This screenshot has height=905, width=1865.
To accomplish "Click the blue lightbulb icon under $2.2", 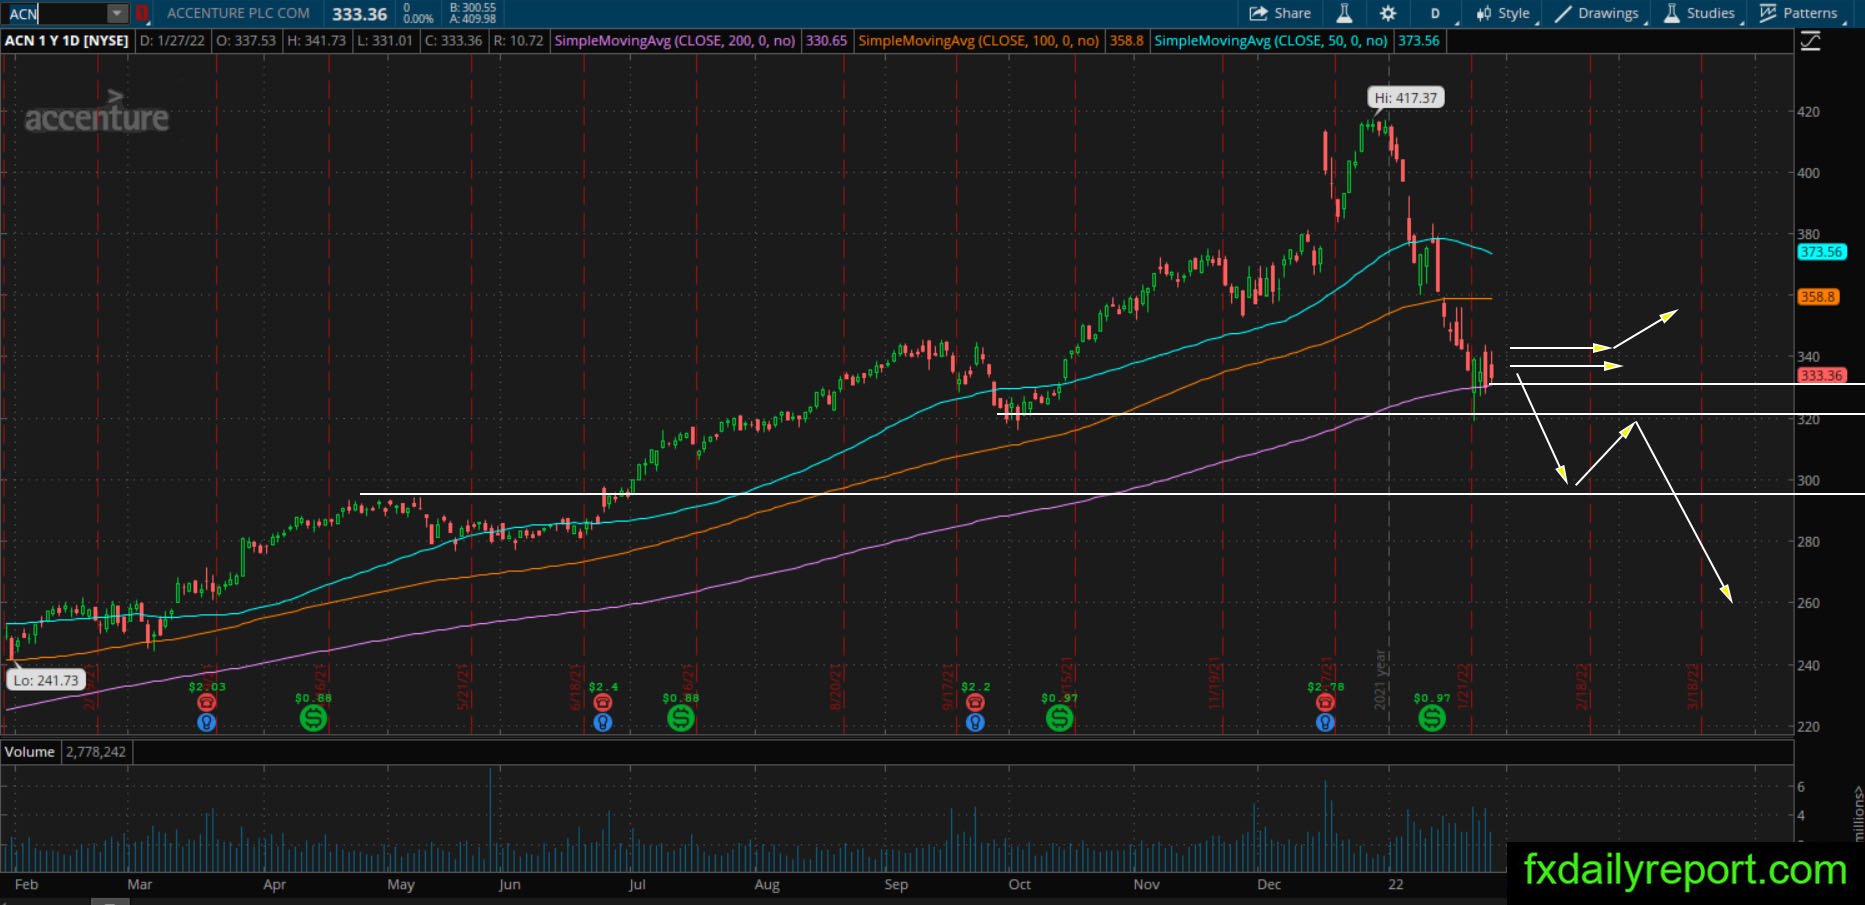I will click(x=975, y=722).
